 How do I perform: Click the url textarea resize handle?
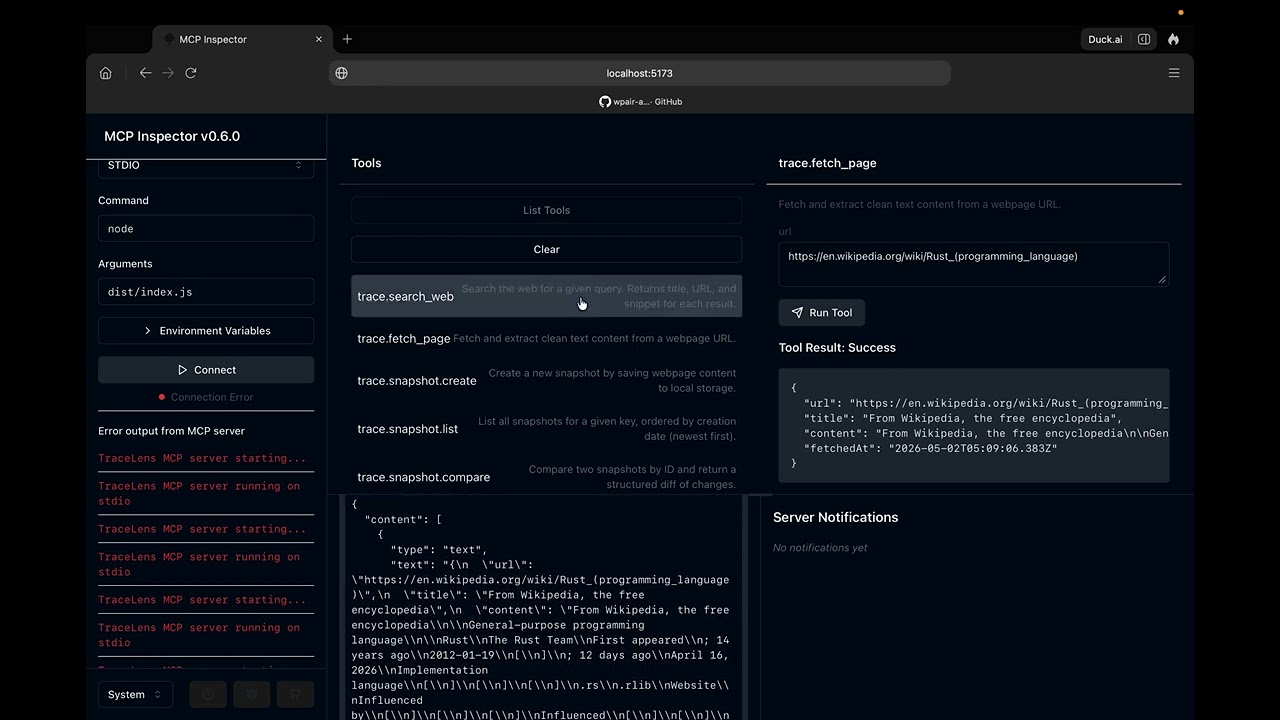tap(1162, 279)
